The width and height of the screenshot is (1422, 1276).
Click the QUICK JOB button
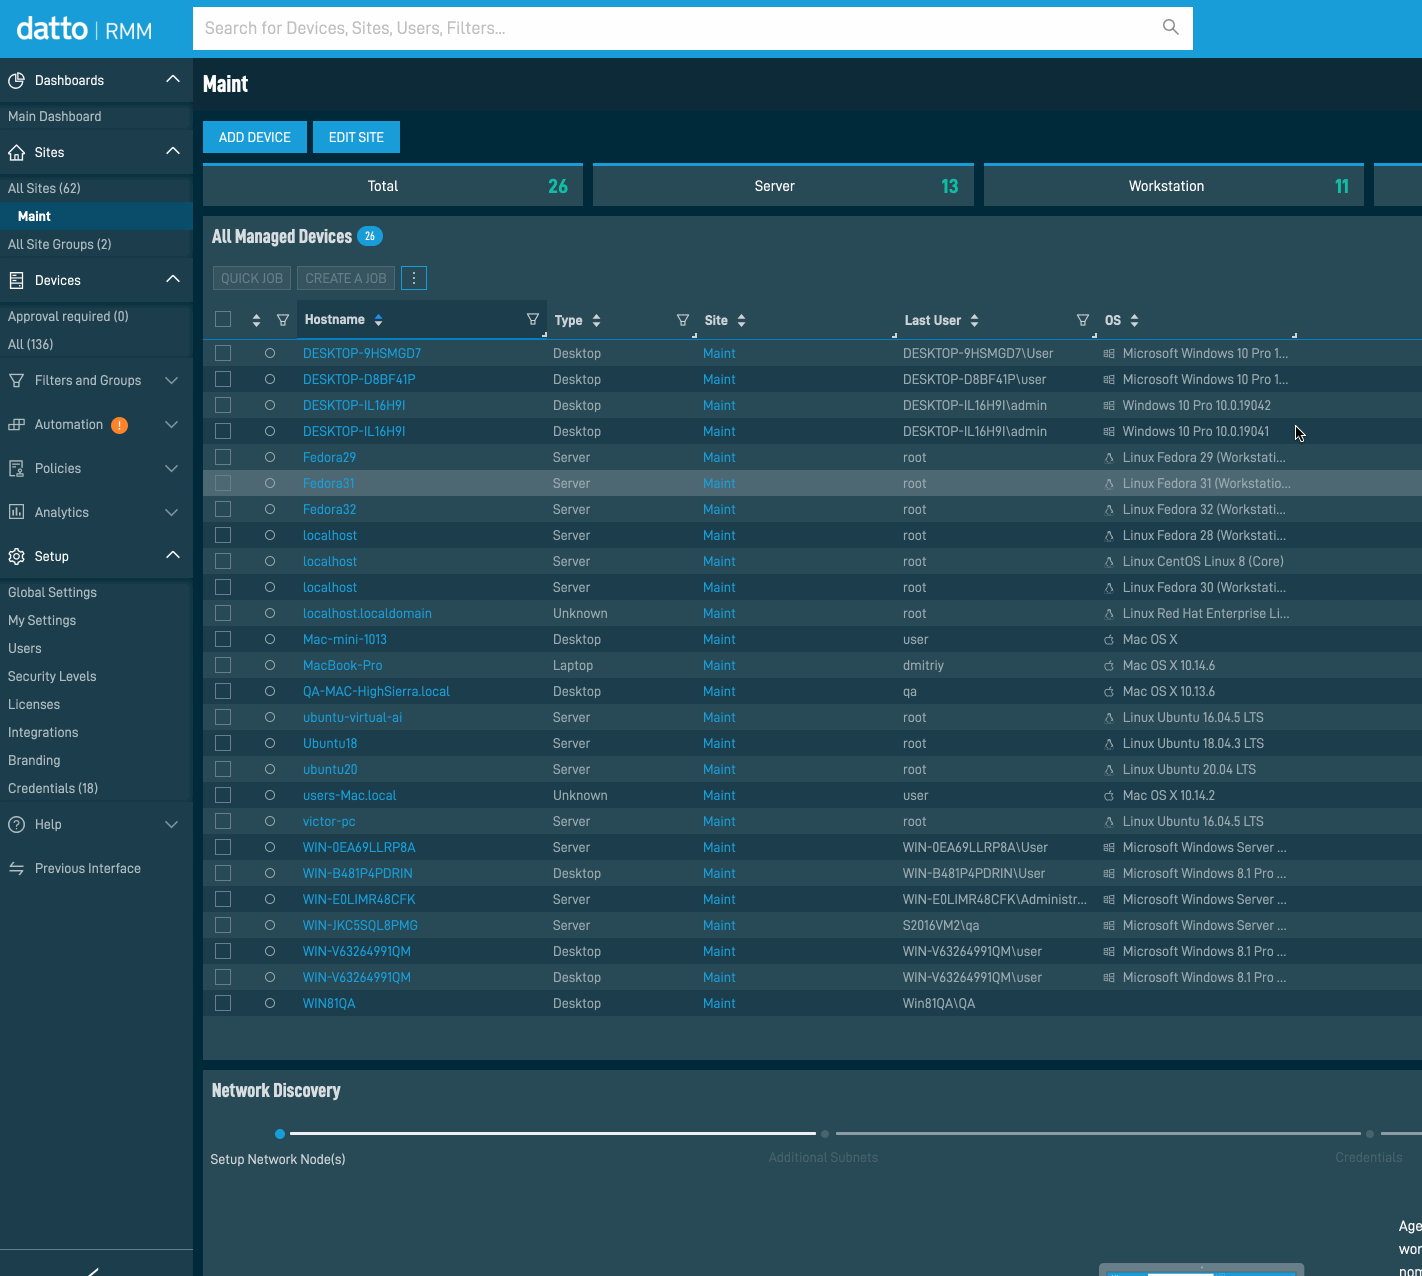[252, 278]
